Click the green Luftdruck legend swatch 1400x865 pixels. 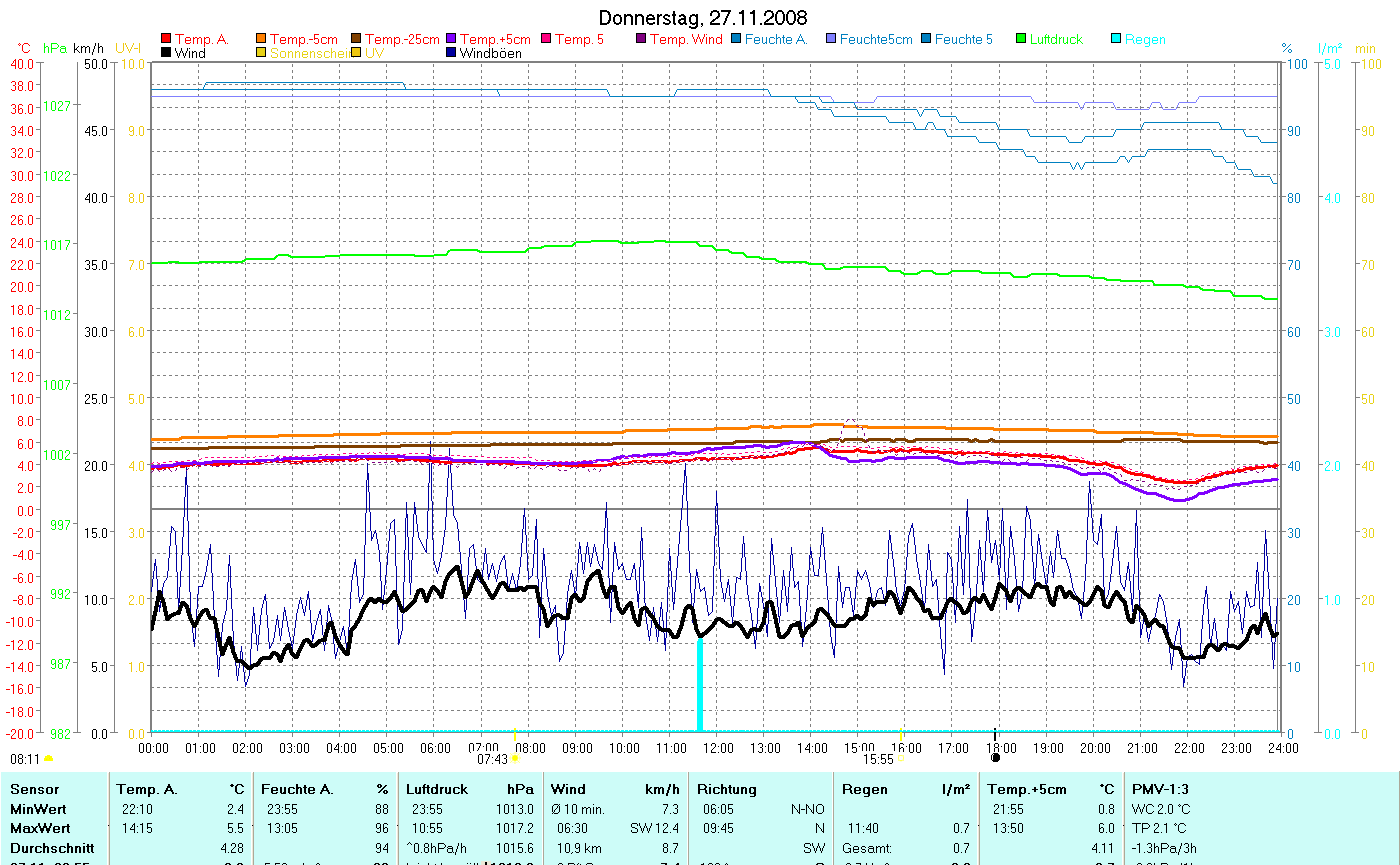pos(1022,40)
